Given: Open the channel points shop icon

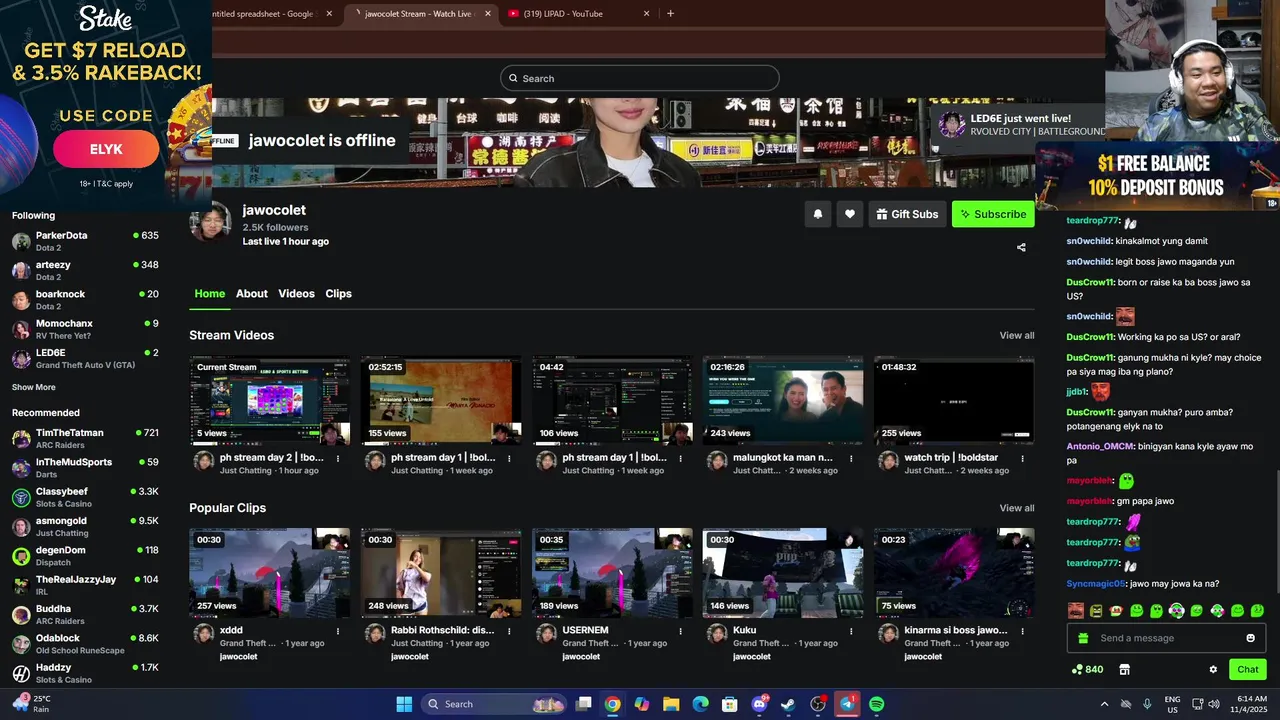Looking at the screenshot, I should coord(1124,670).
